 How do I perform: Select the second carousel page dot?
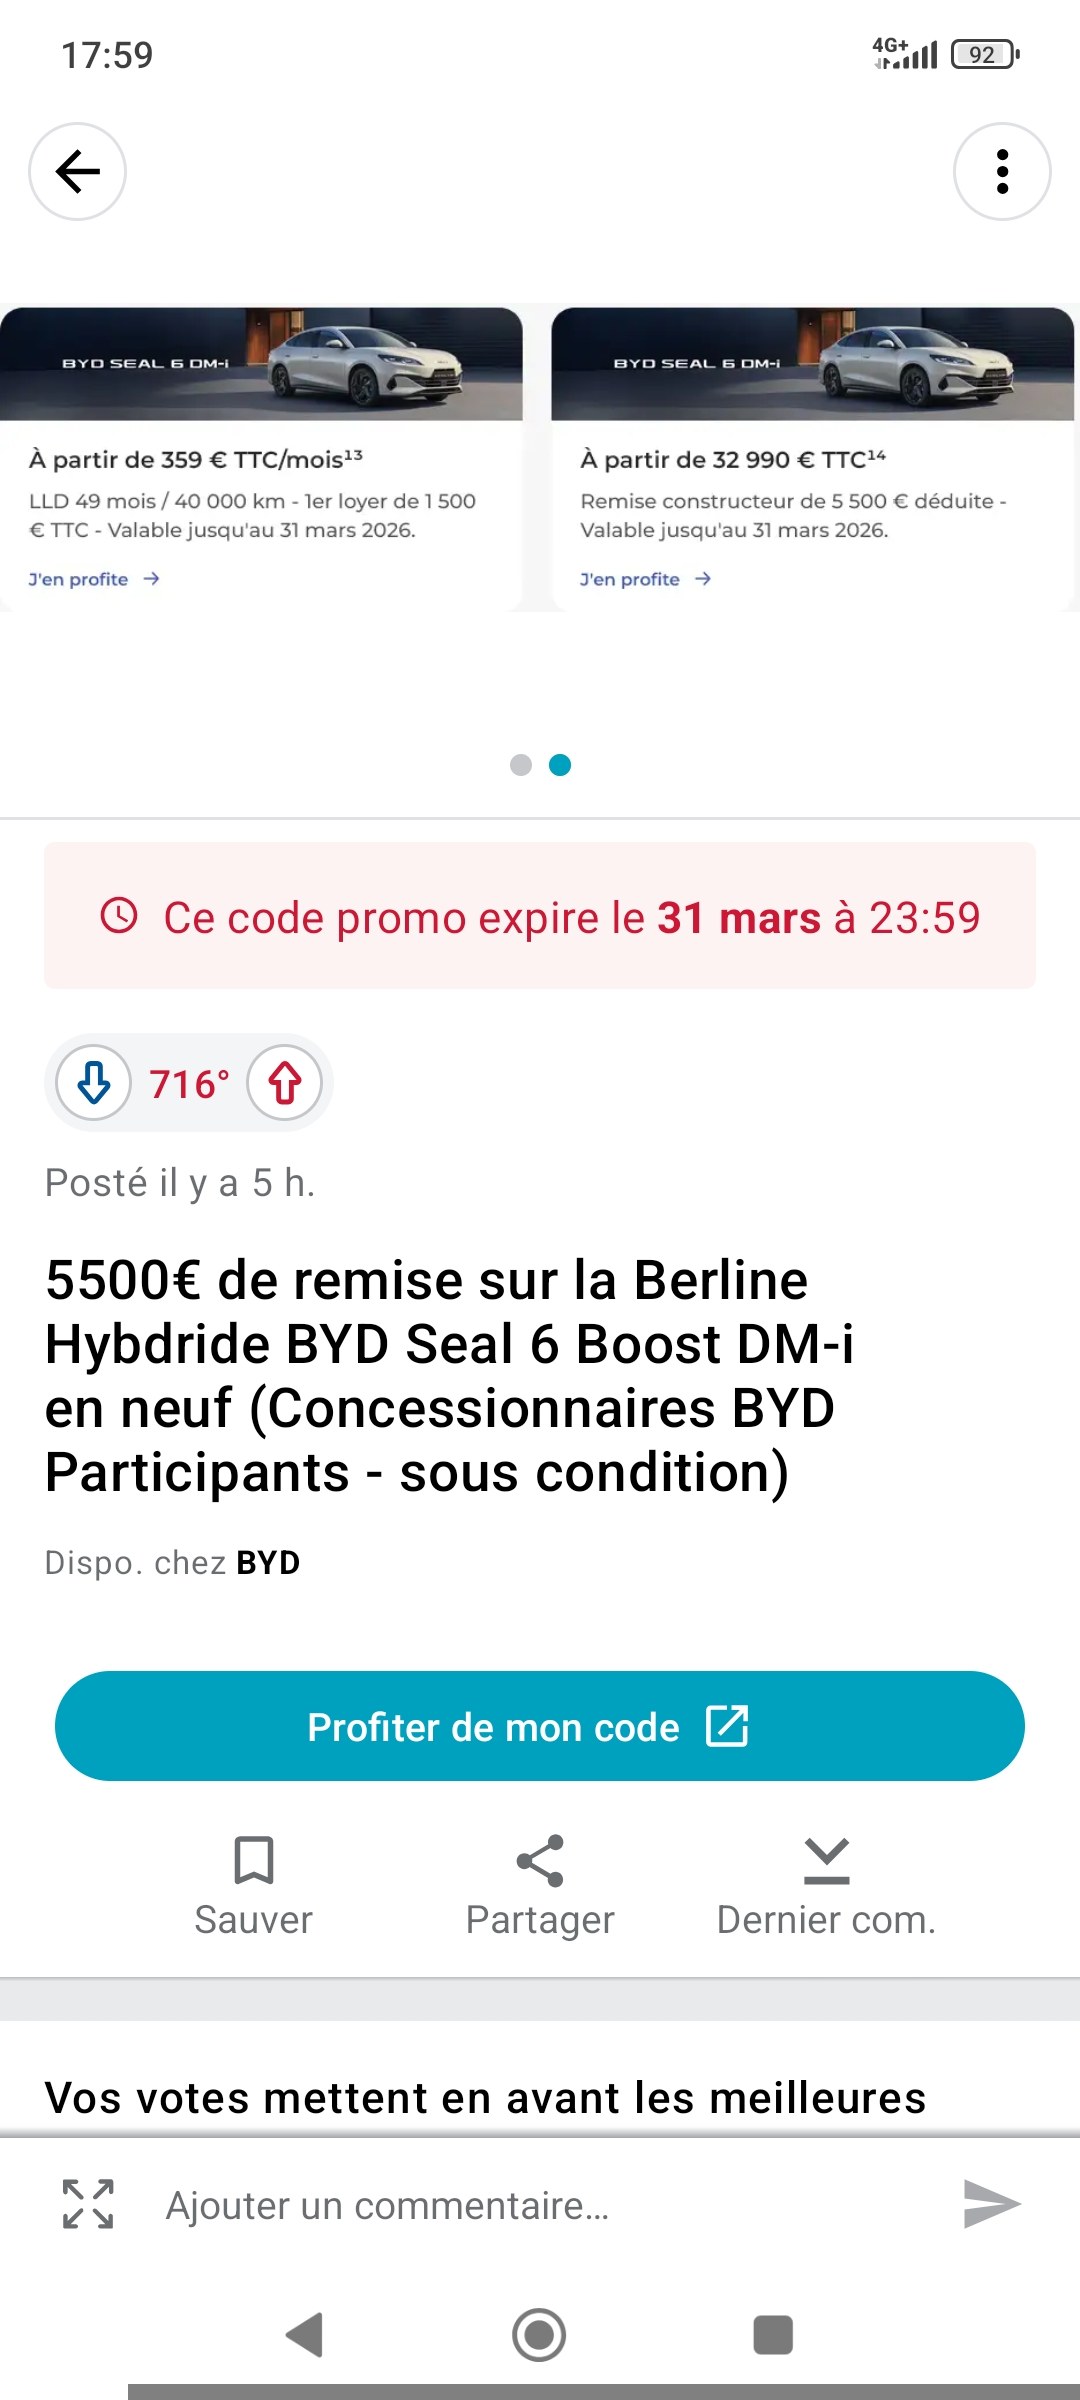560,765
